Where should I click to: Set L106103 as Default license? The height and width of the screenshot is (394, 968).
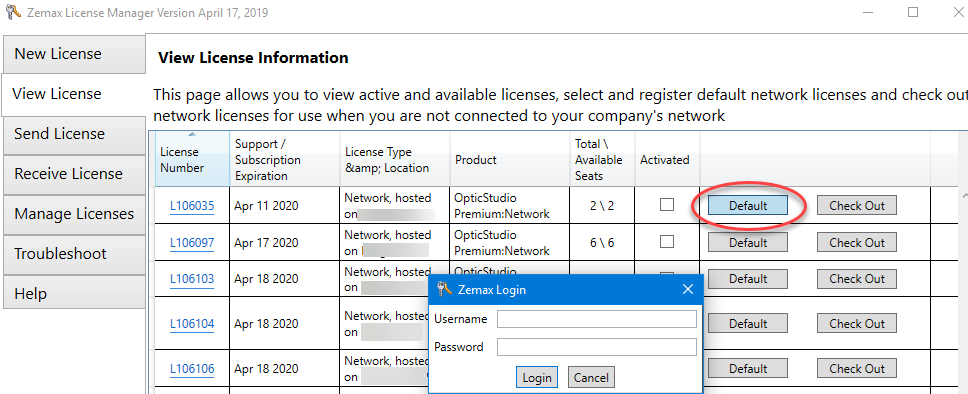748,279
